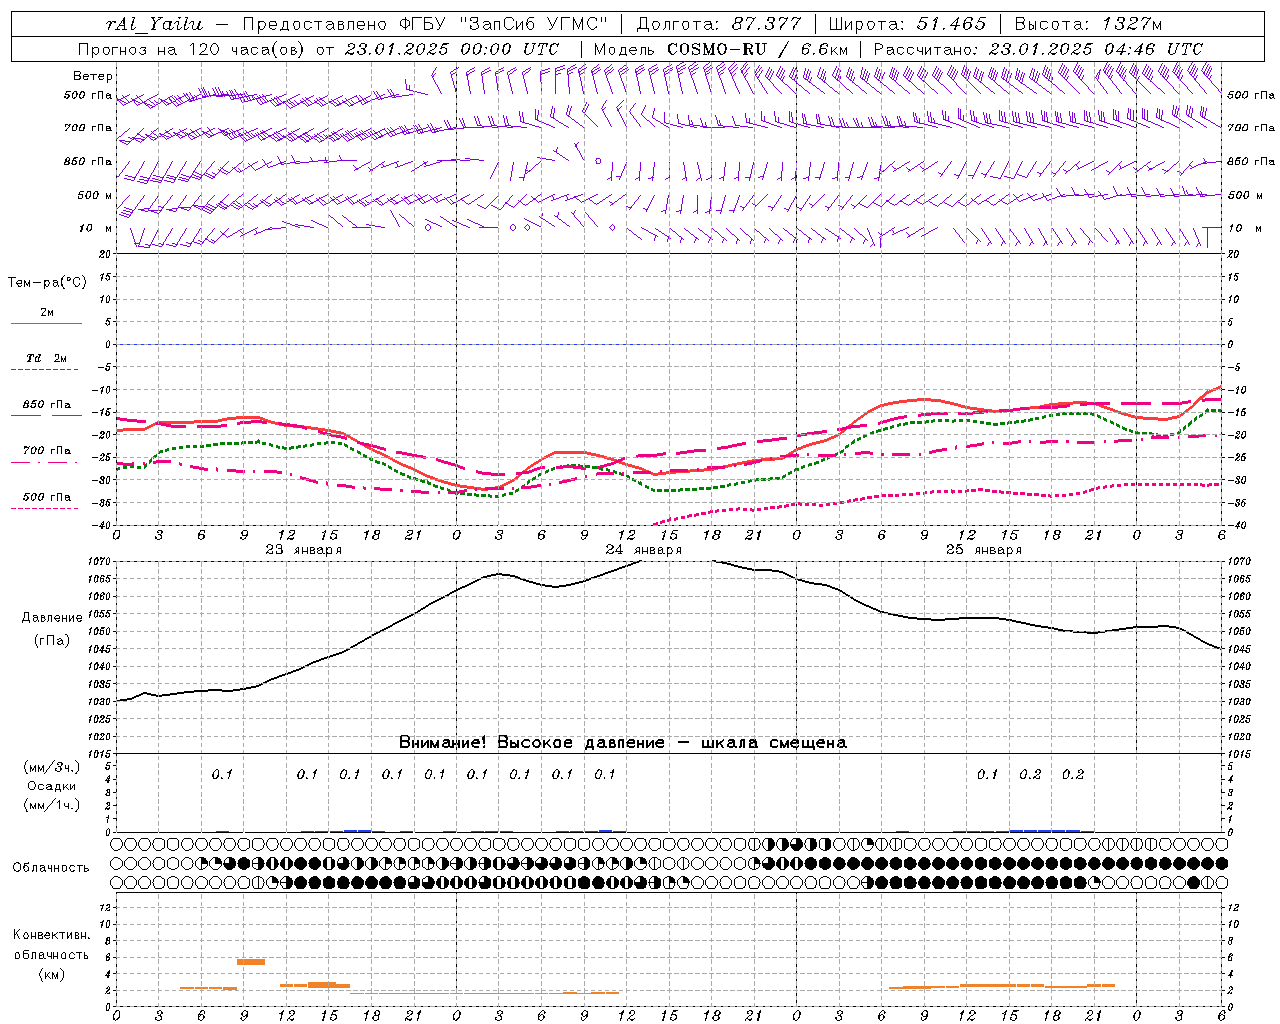Click the Давление pressure panel label
1280x1024 pixels.
click(x=52, y=618)
